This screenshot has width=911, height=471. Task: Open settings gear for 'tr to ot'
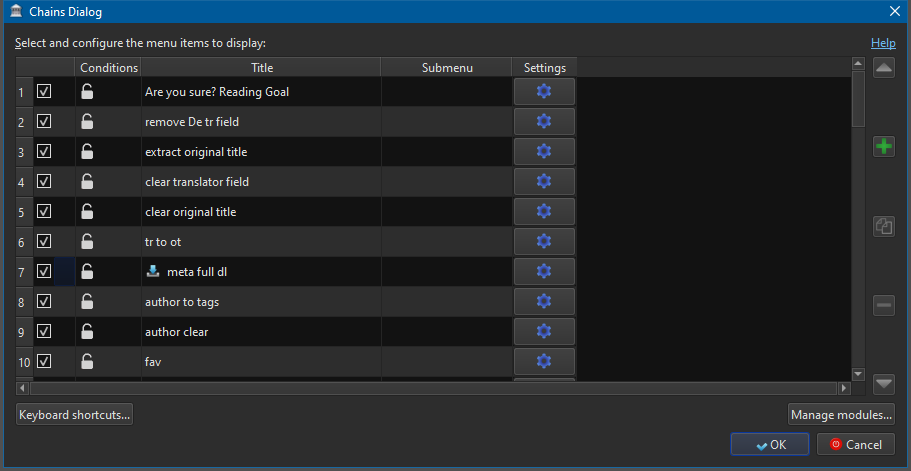point(544,242)
